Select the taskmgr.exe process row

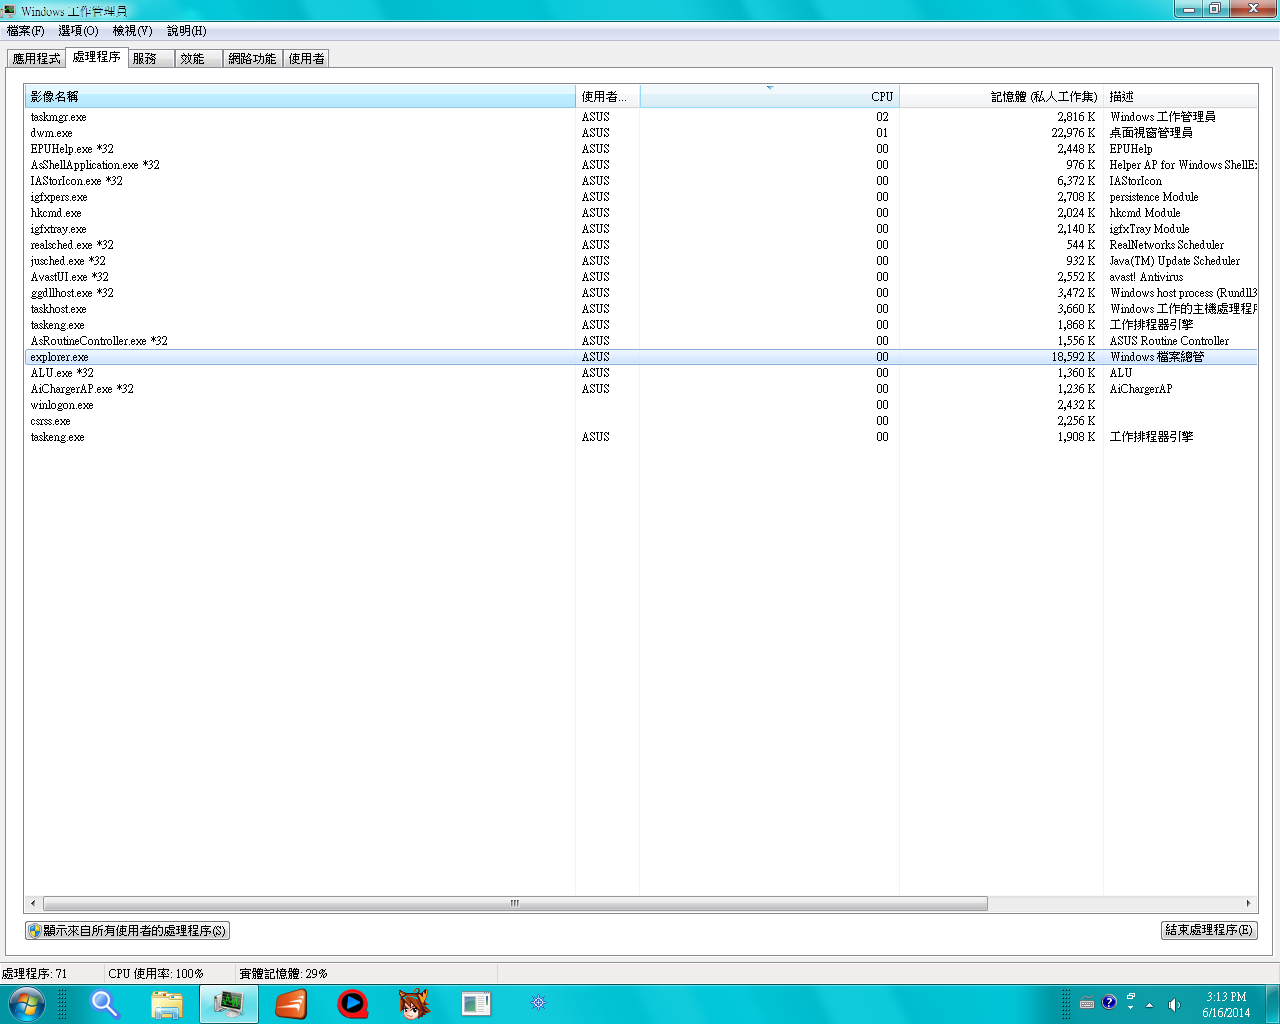tap(640, 117)
